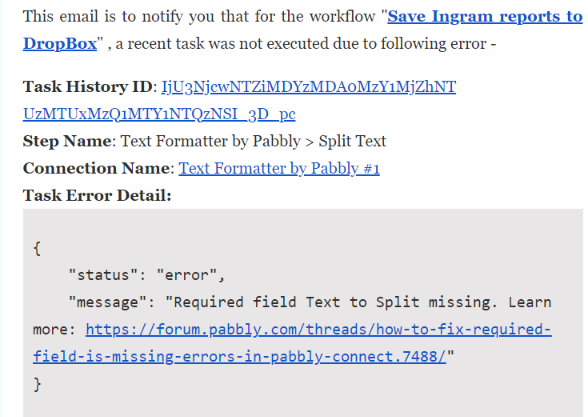Image resolution: width=588 pixels, height=417 pixels.
Task: Click the "Connection Name" bold label
Action: tap(96, 168)
